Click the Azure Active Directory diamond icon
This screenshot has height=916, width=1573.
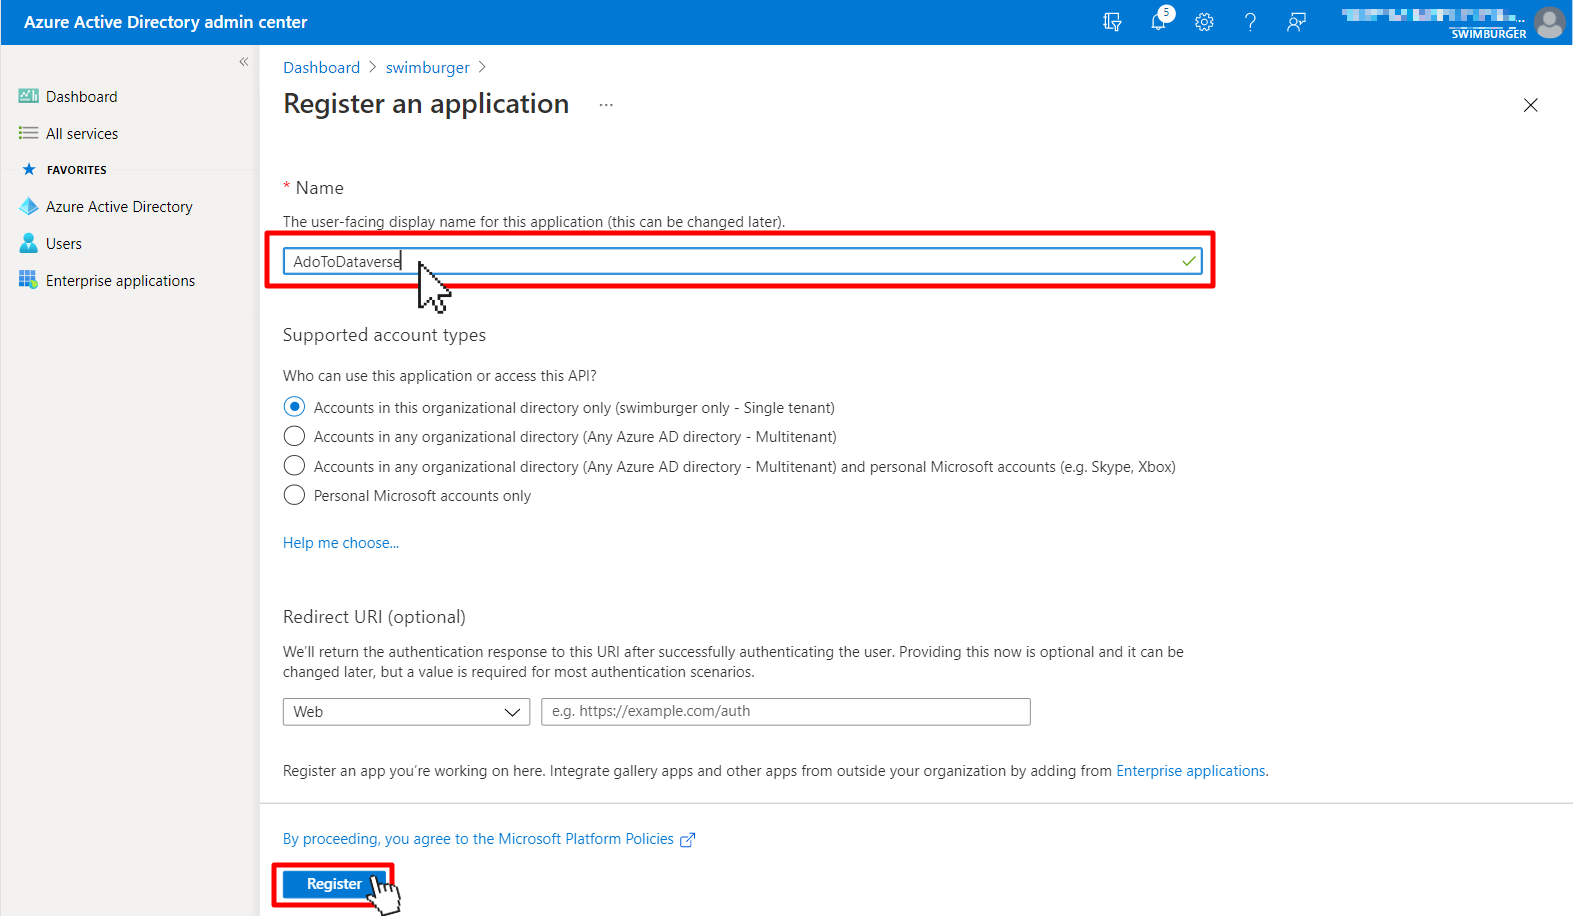pos(29,206)
